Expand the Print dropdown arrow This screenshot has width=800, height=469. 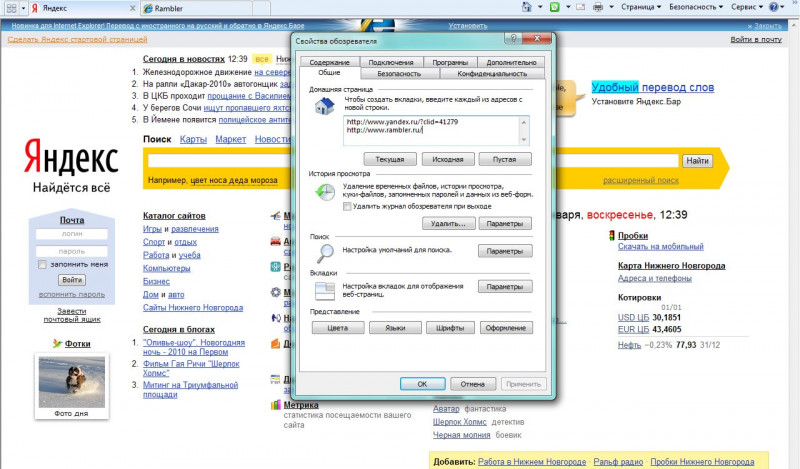coord(611,7)
